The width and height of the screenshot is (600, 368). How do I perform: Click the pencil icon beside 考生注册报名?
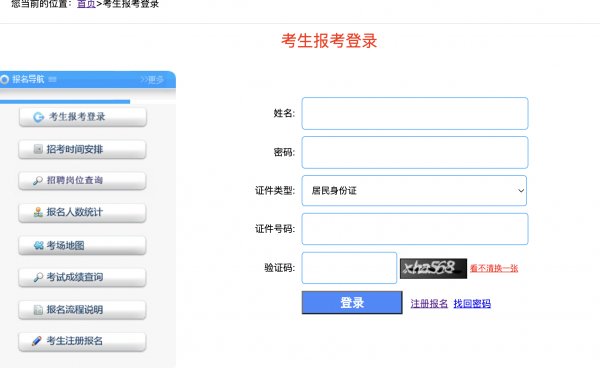point(37,341)
